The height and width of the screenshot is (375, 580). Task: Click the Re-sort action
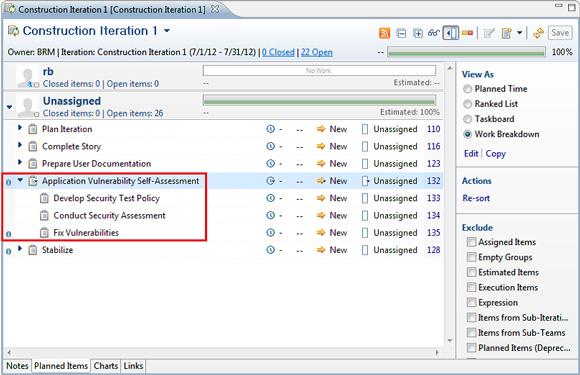(x=476, y=198)
